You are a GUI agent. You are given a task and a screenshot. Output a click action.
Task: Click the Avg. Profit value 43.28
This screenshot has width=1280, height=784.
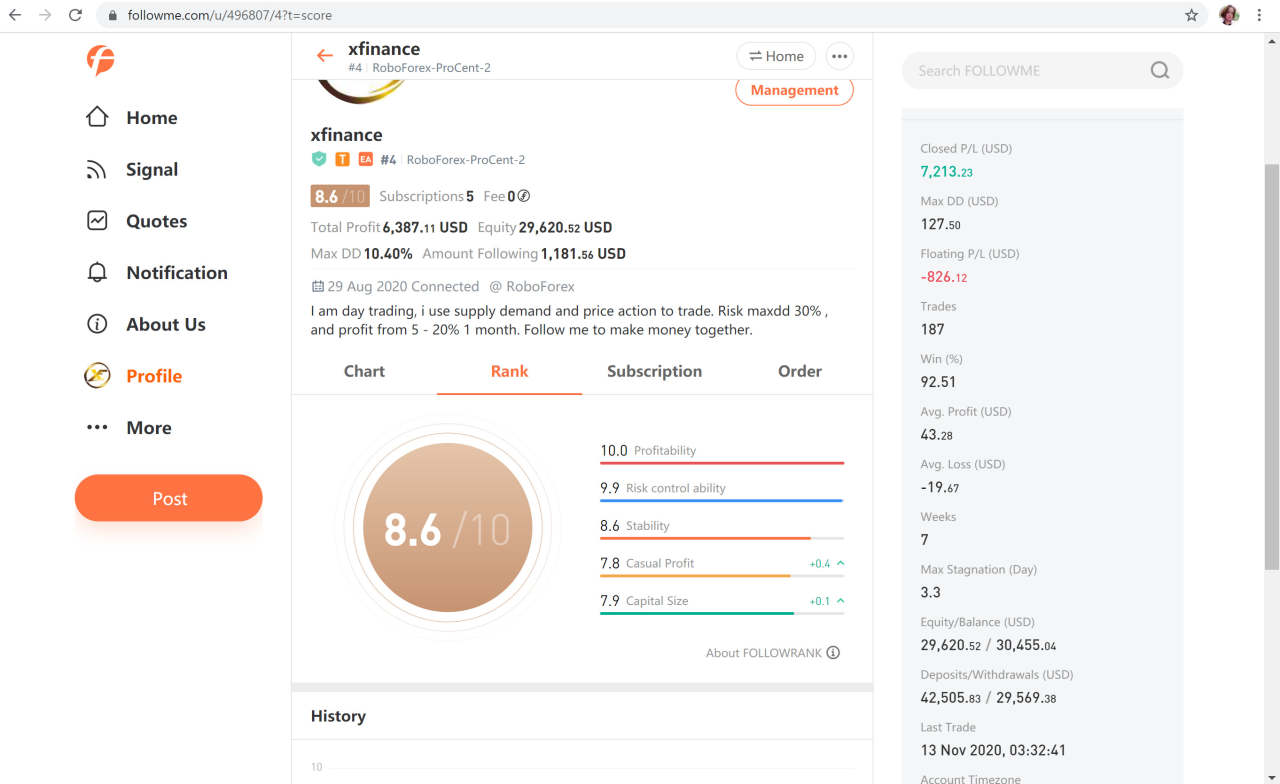[937, 435]
